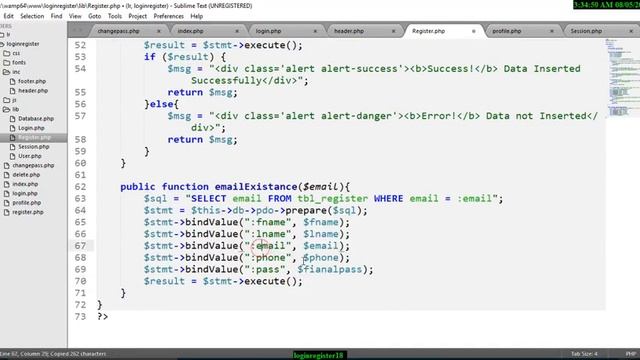640x360 pixels.
Task: Change Tab Size setting in status bar
Action: 584,354
